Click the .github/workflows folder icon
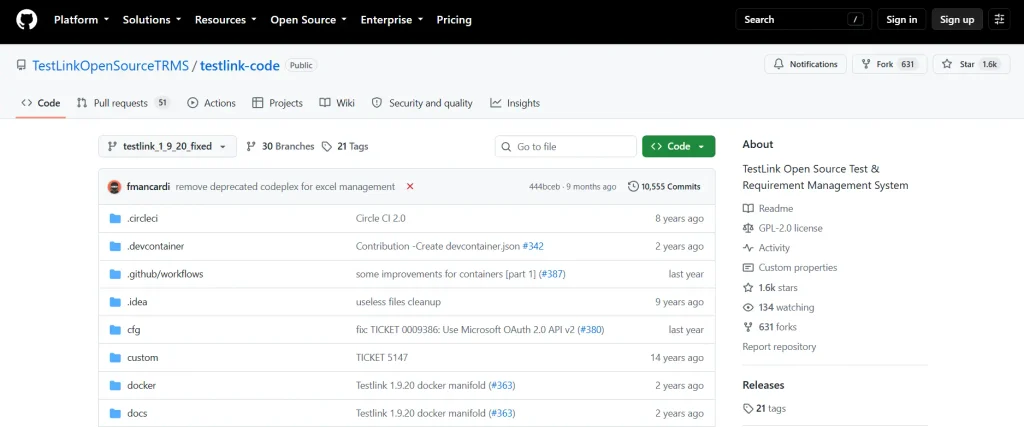 point(116,274)
